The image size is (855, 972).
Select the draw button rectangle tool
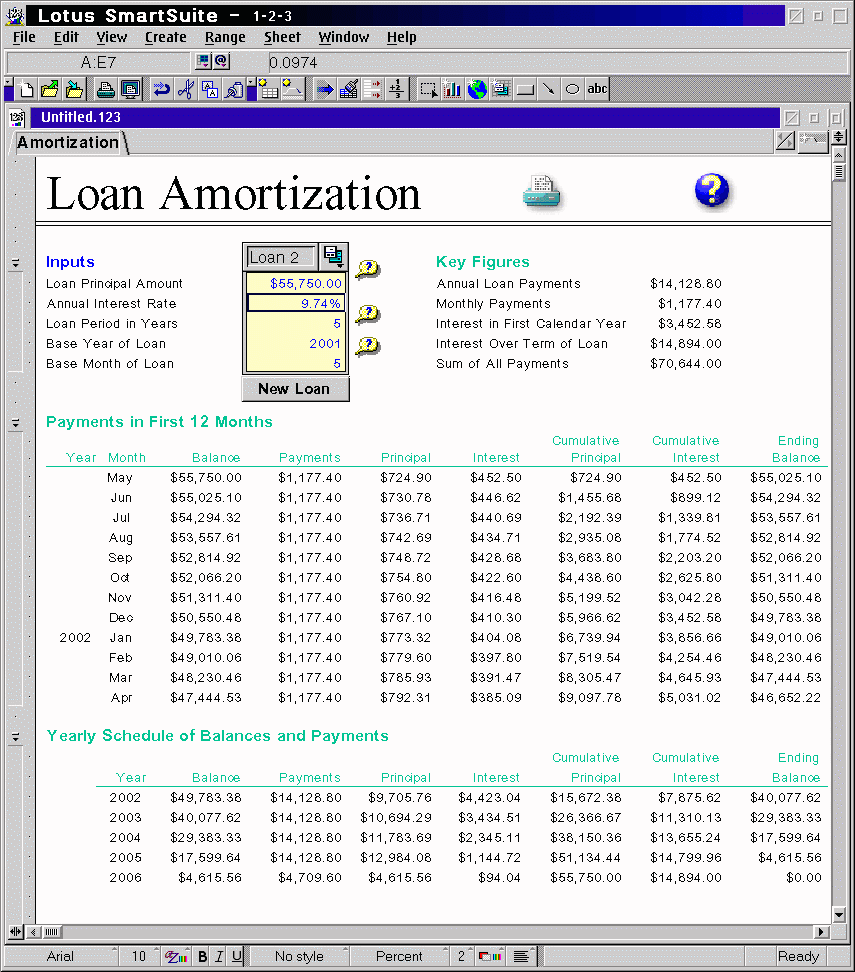point(525,90)
